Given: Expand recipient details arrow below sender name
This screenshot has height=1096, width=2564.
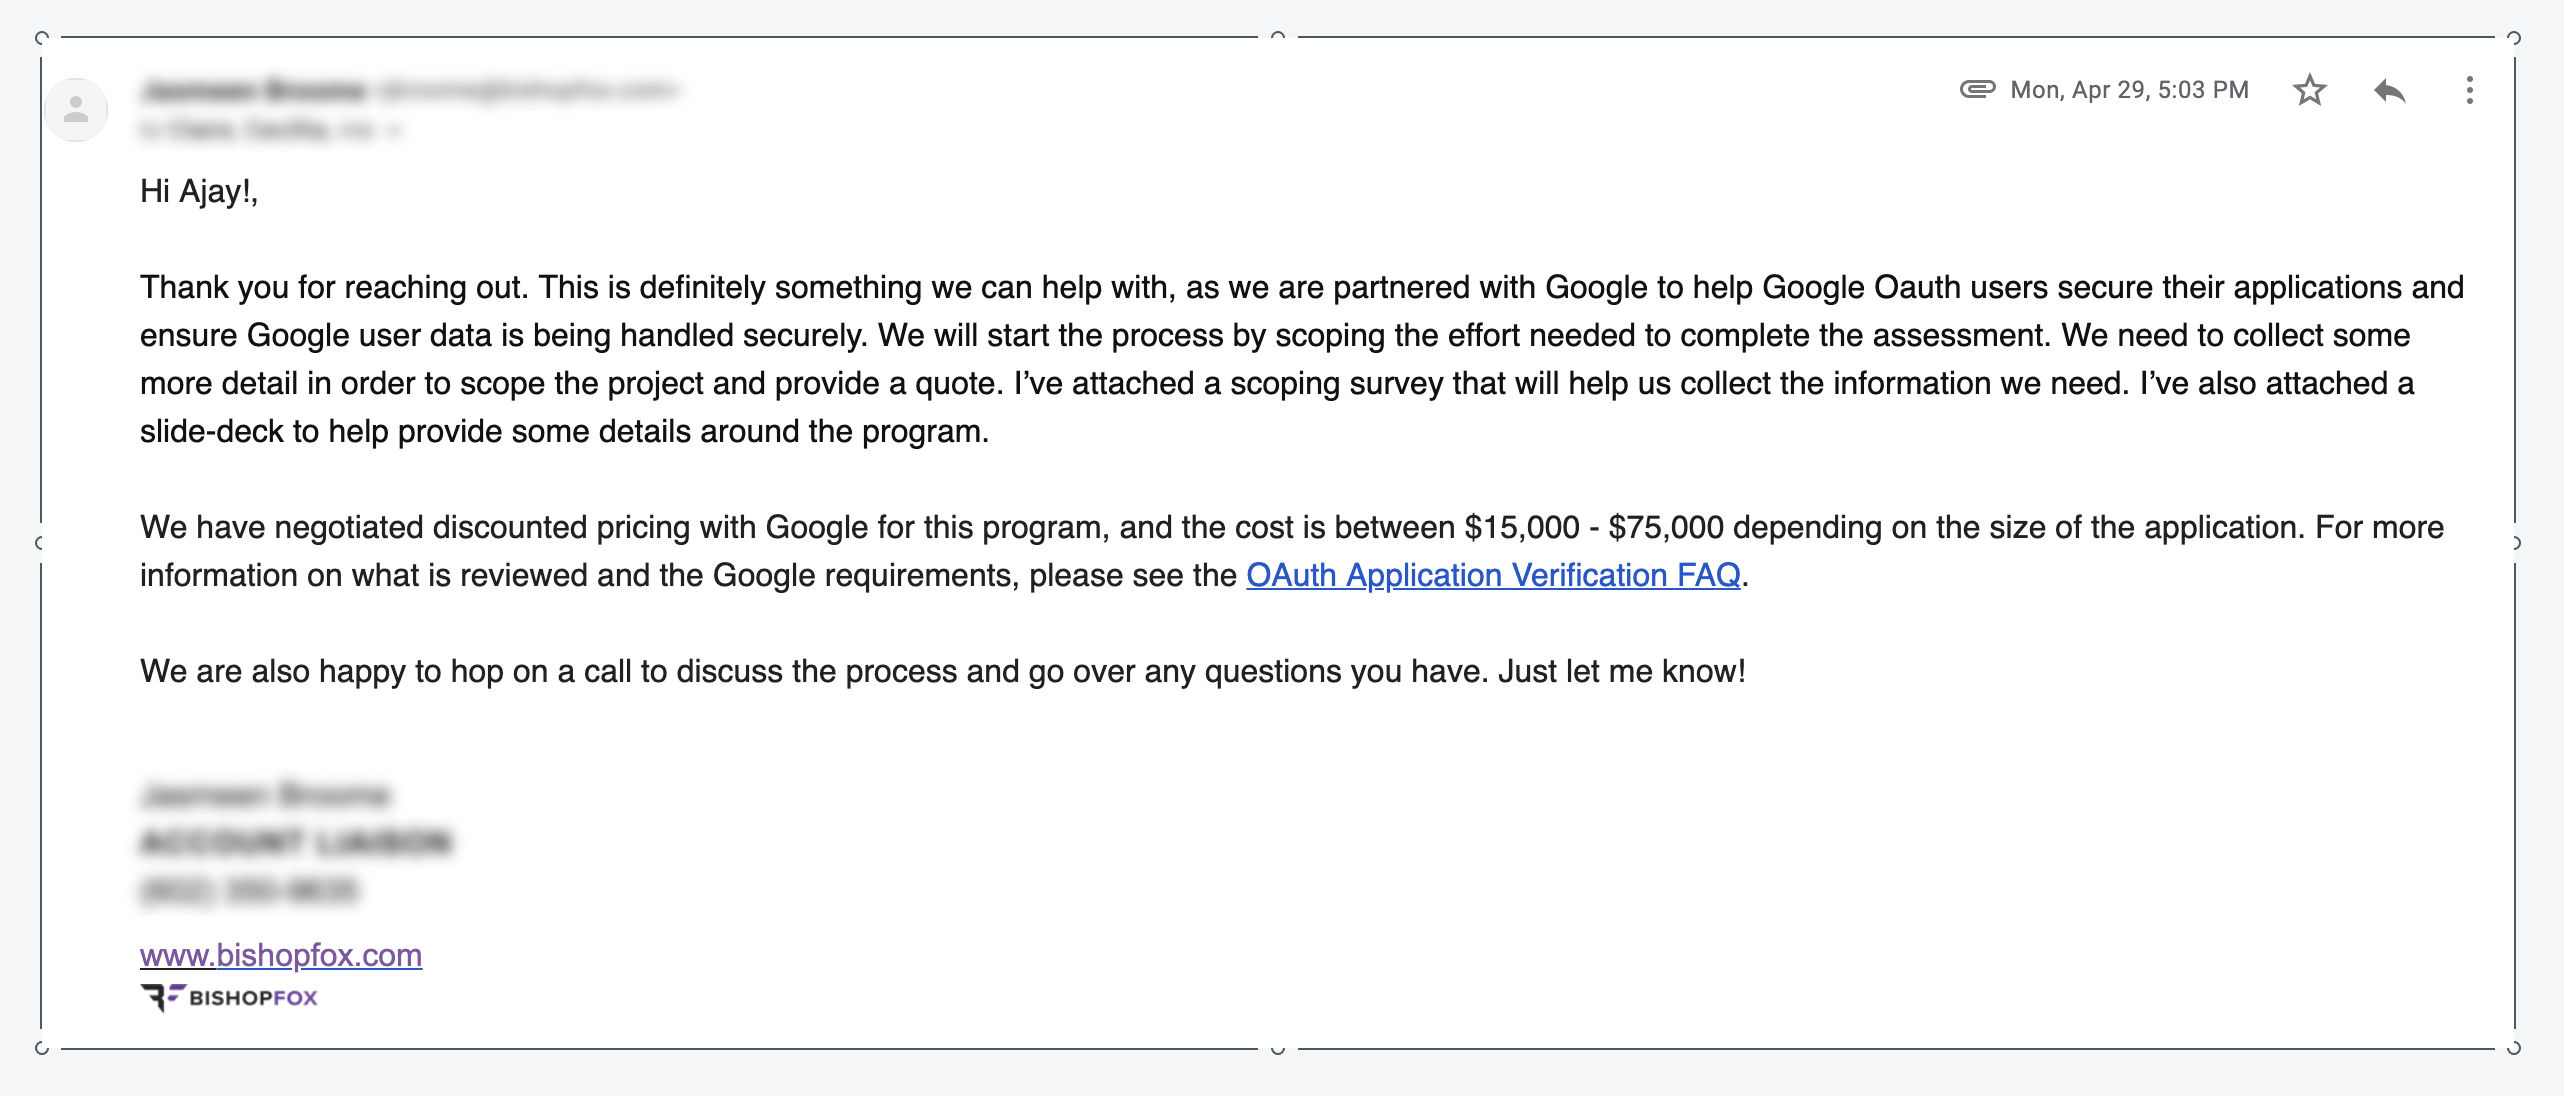Looking at the screenshot, I should point(395,130).
